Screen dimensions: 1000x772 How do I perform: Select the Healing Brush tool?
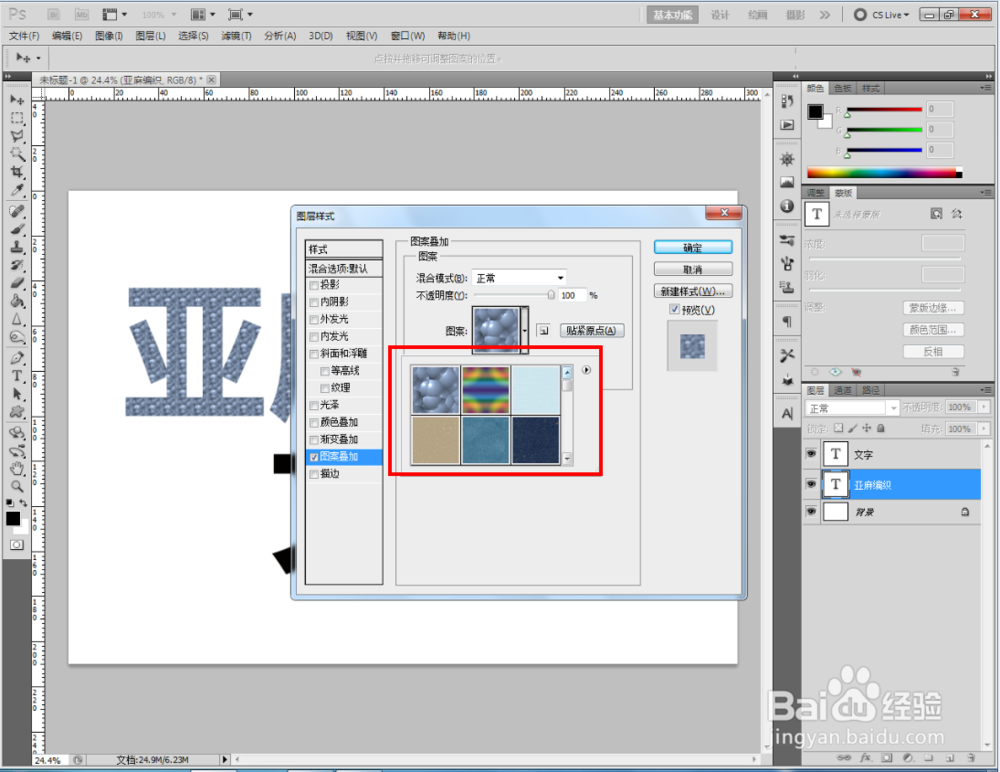pyautogui.click(x=17, y=211)
